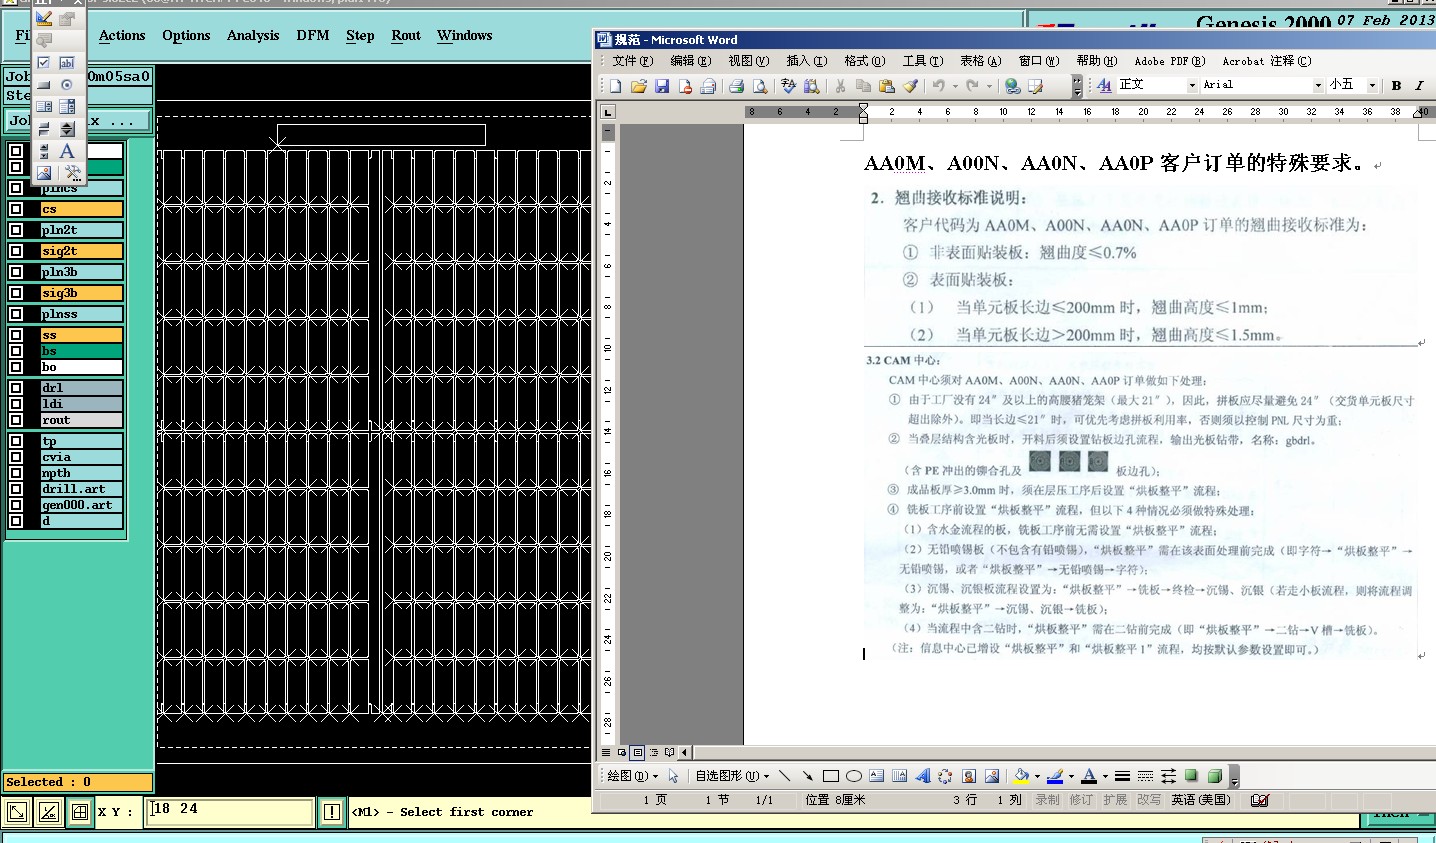
Task: Toggle checkbox for layer pln3b
Action: tap(16, 272)
